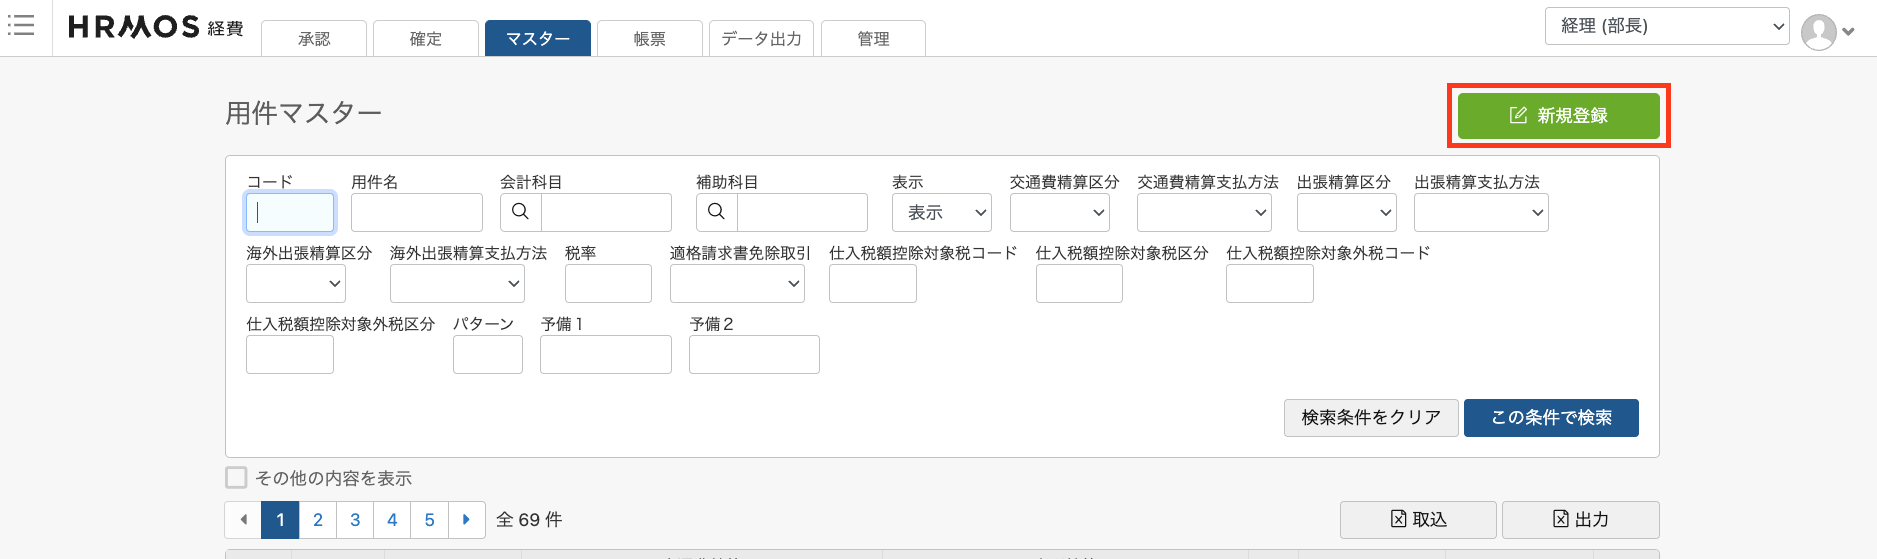This screenshot has width=1877, height=559.
Task: Click into the 補助科目 text field
Action: click(x=802, y=212)
